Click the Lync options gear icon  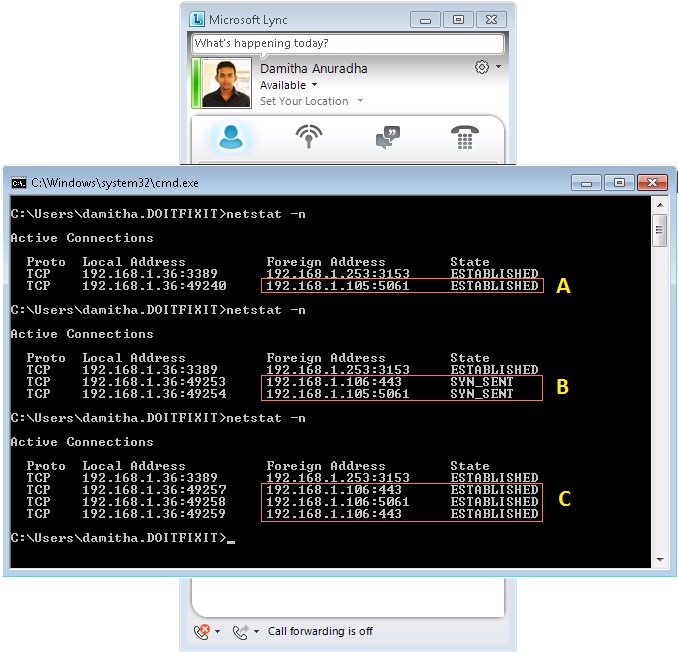(482, 67)
